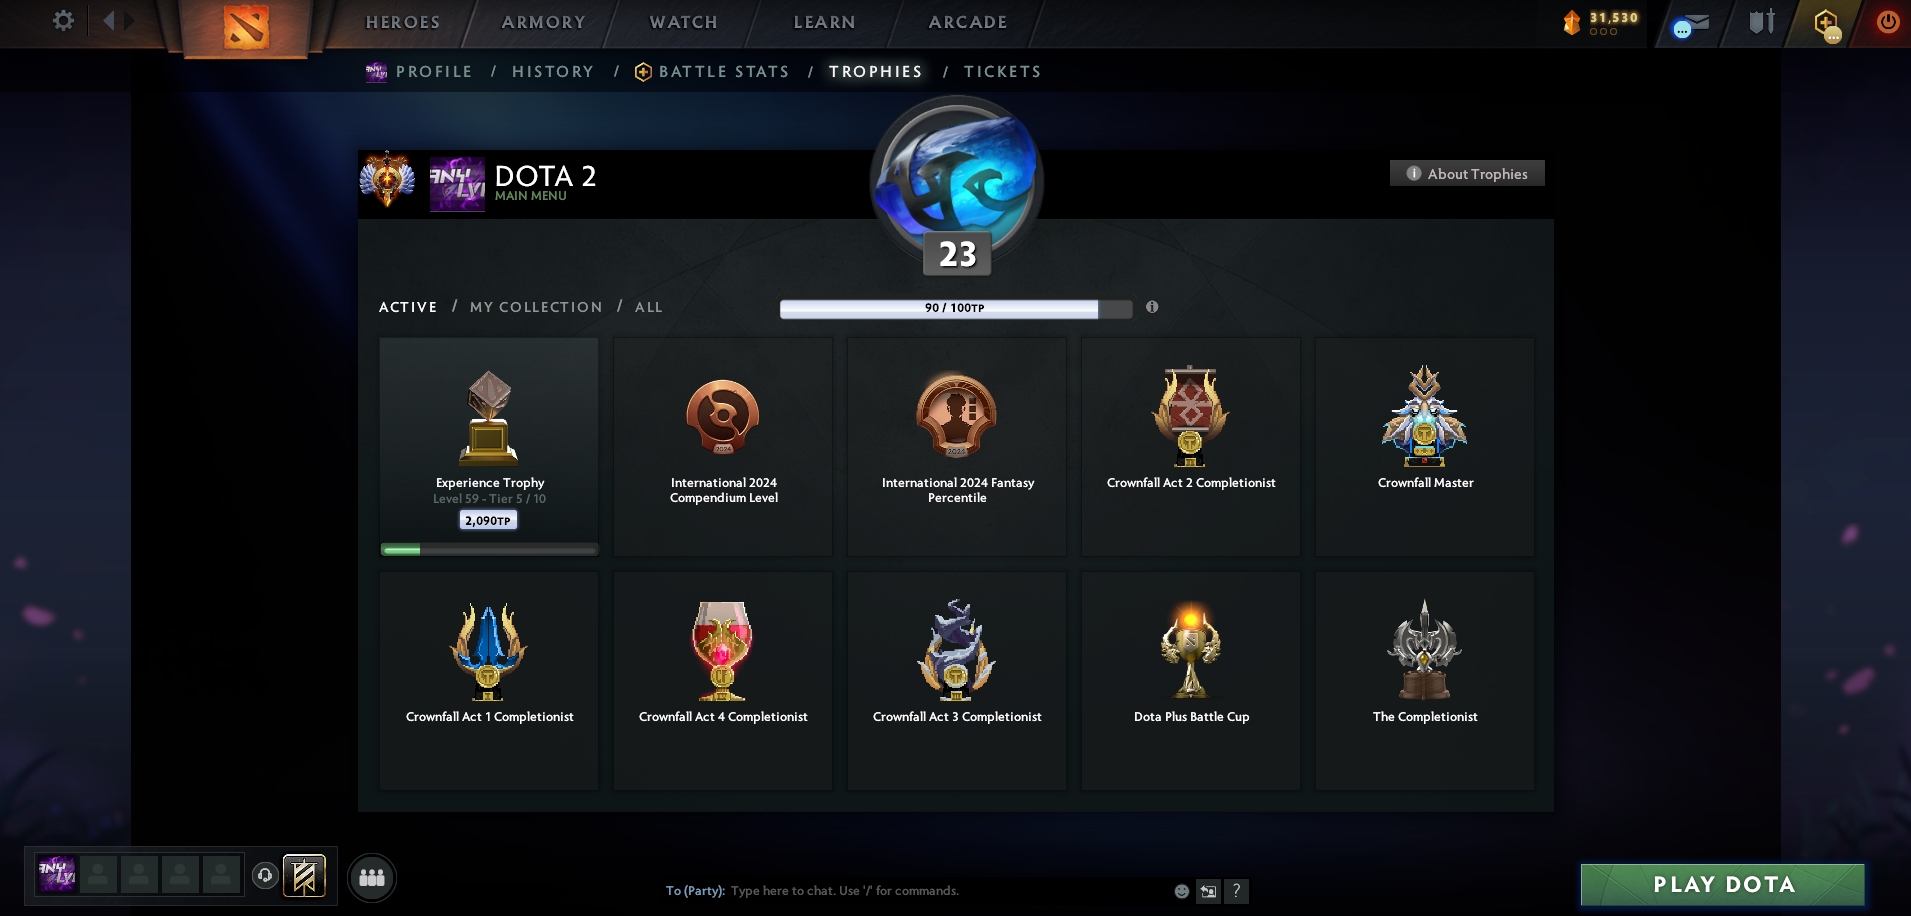Go back with the left arrow
Screen dimensions: 1911x916
point(108,20)
